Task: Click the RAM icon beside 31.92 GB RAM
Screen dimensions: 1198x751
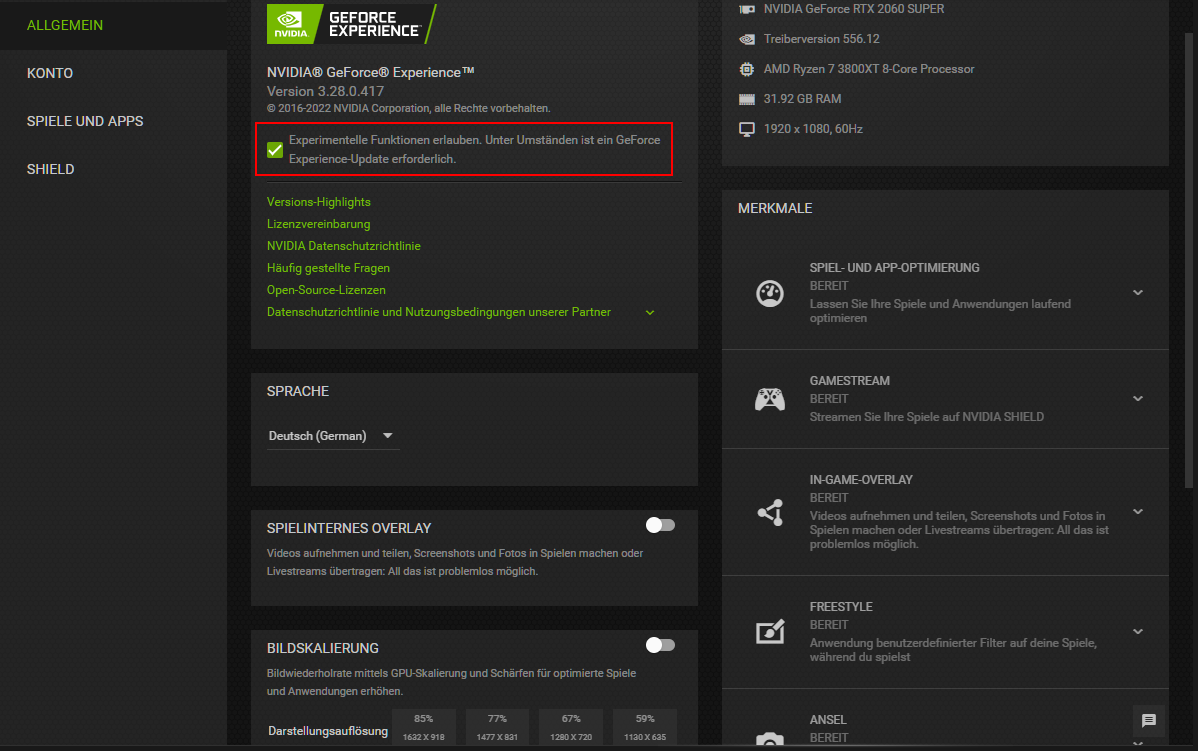Action: click(x=746, y=99)
